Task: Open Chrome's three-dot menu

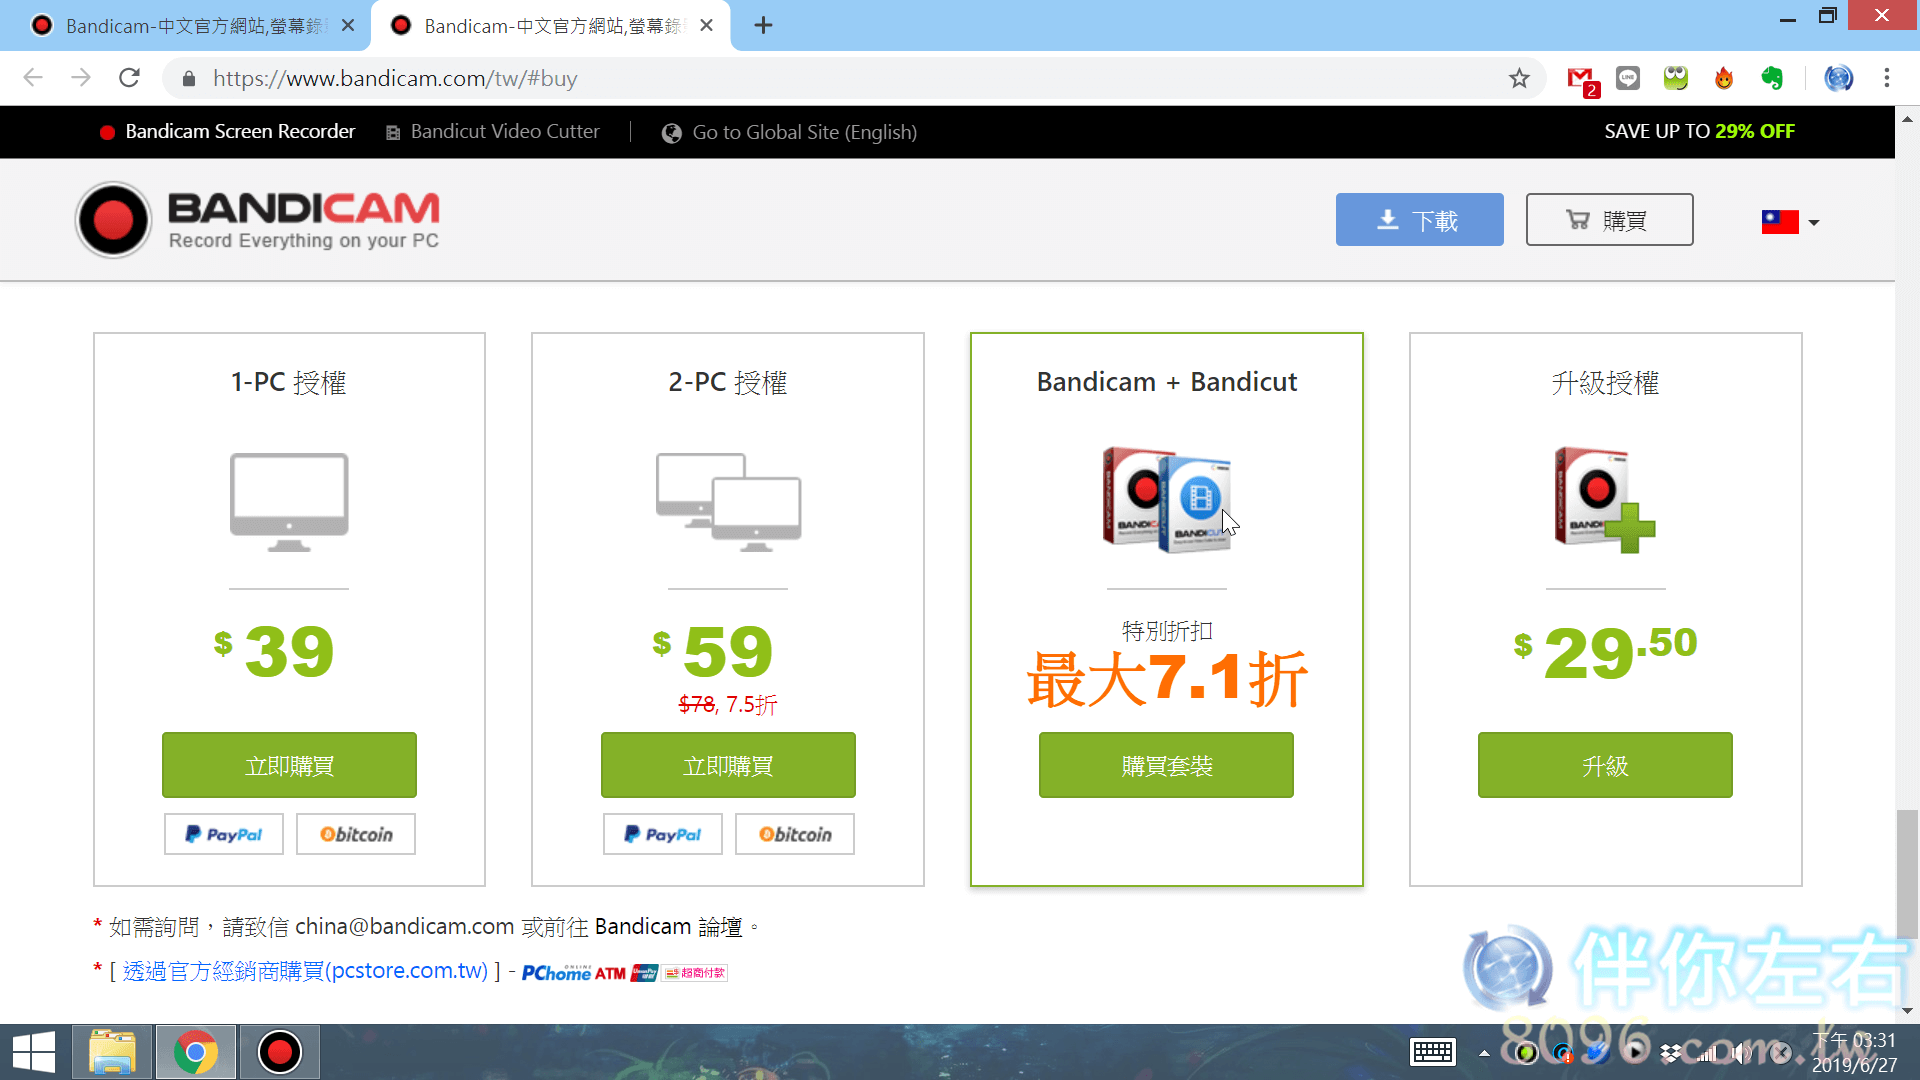Action: coord(1887,78)
